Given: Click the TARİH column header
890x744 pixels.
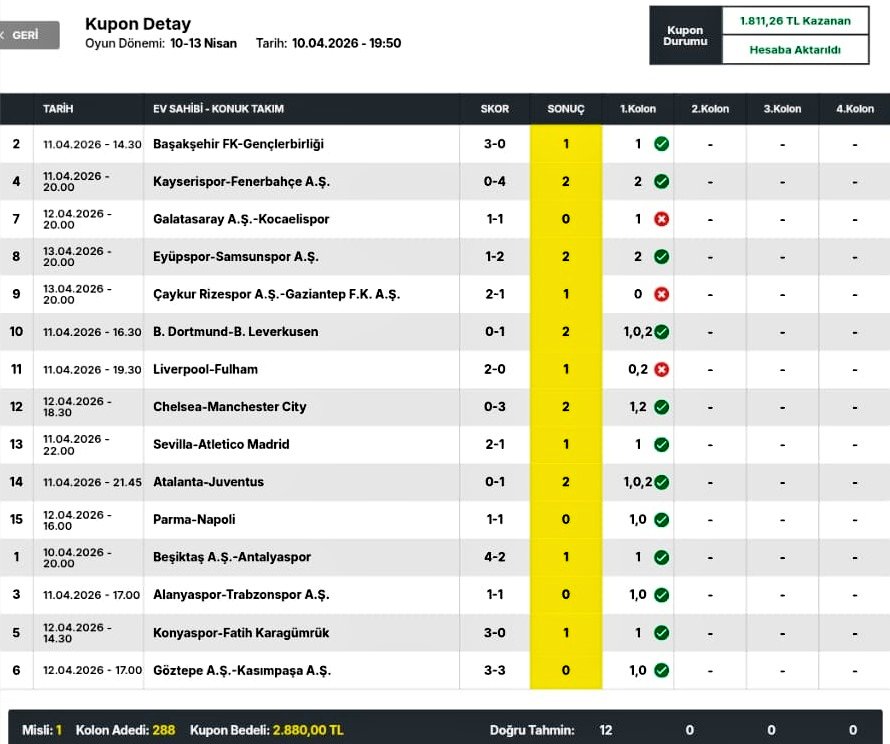Looking at the screenshot, I should (x=58, y=109).
